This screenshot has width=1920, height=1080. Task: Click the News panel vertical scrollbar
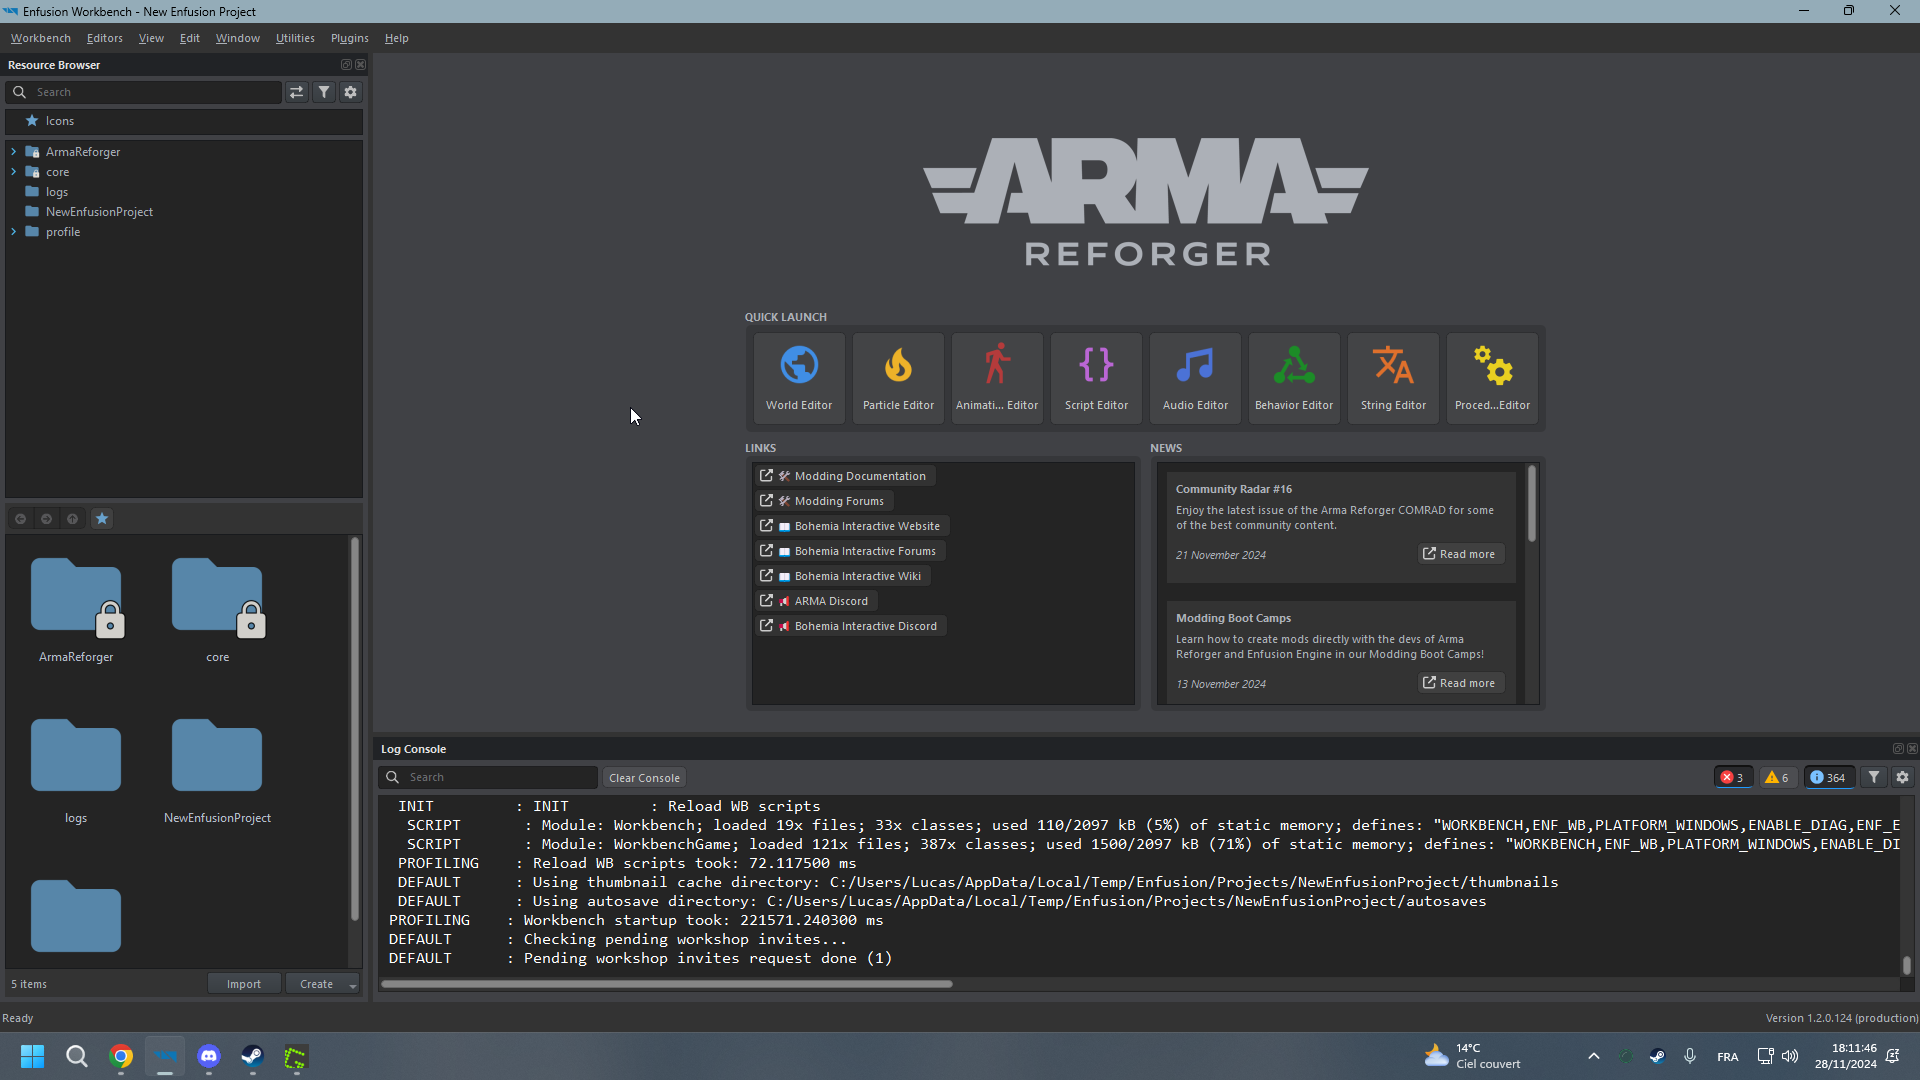click(1531, 504)
